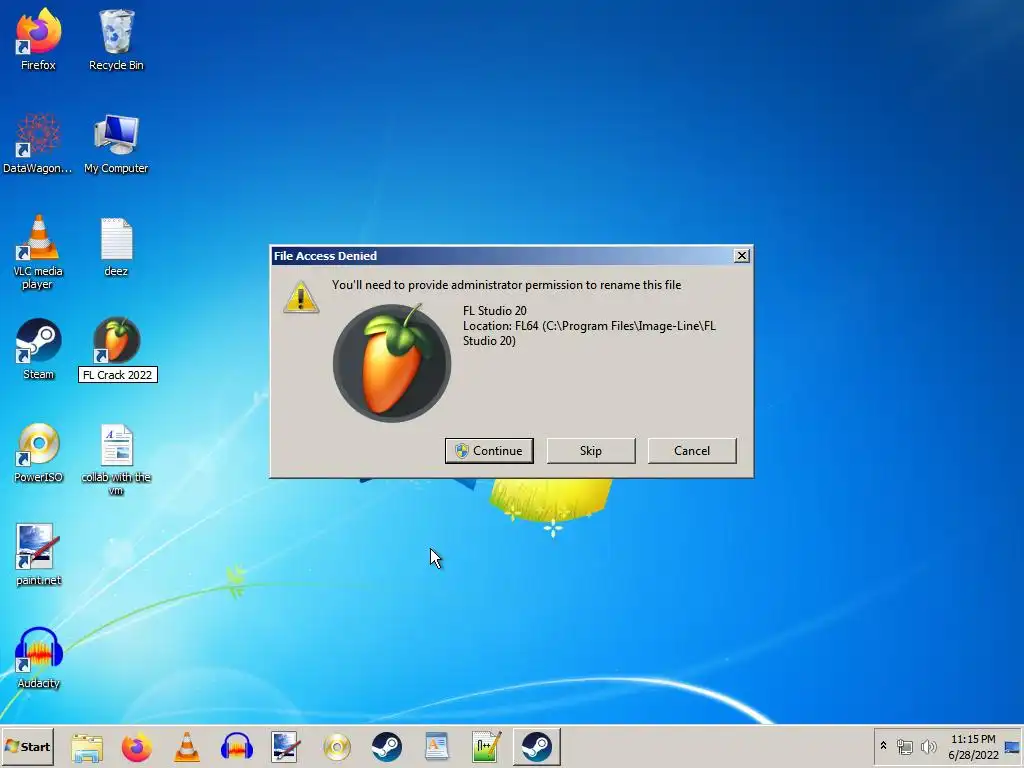Click Skip in File Access Denied dialog
The width and height of the screenshot is (1024, 768).
click(591, 451)
